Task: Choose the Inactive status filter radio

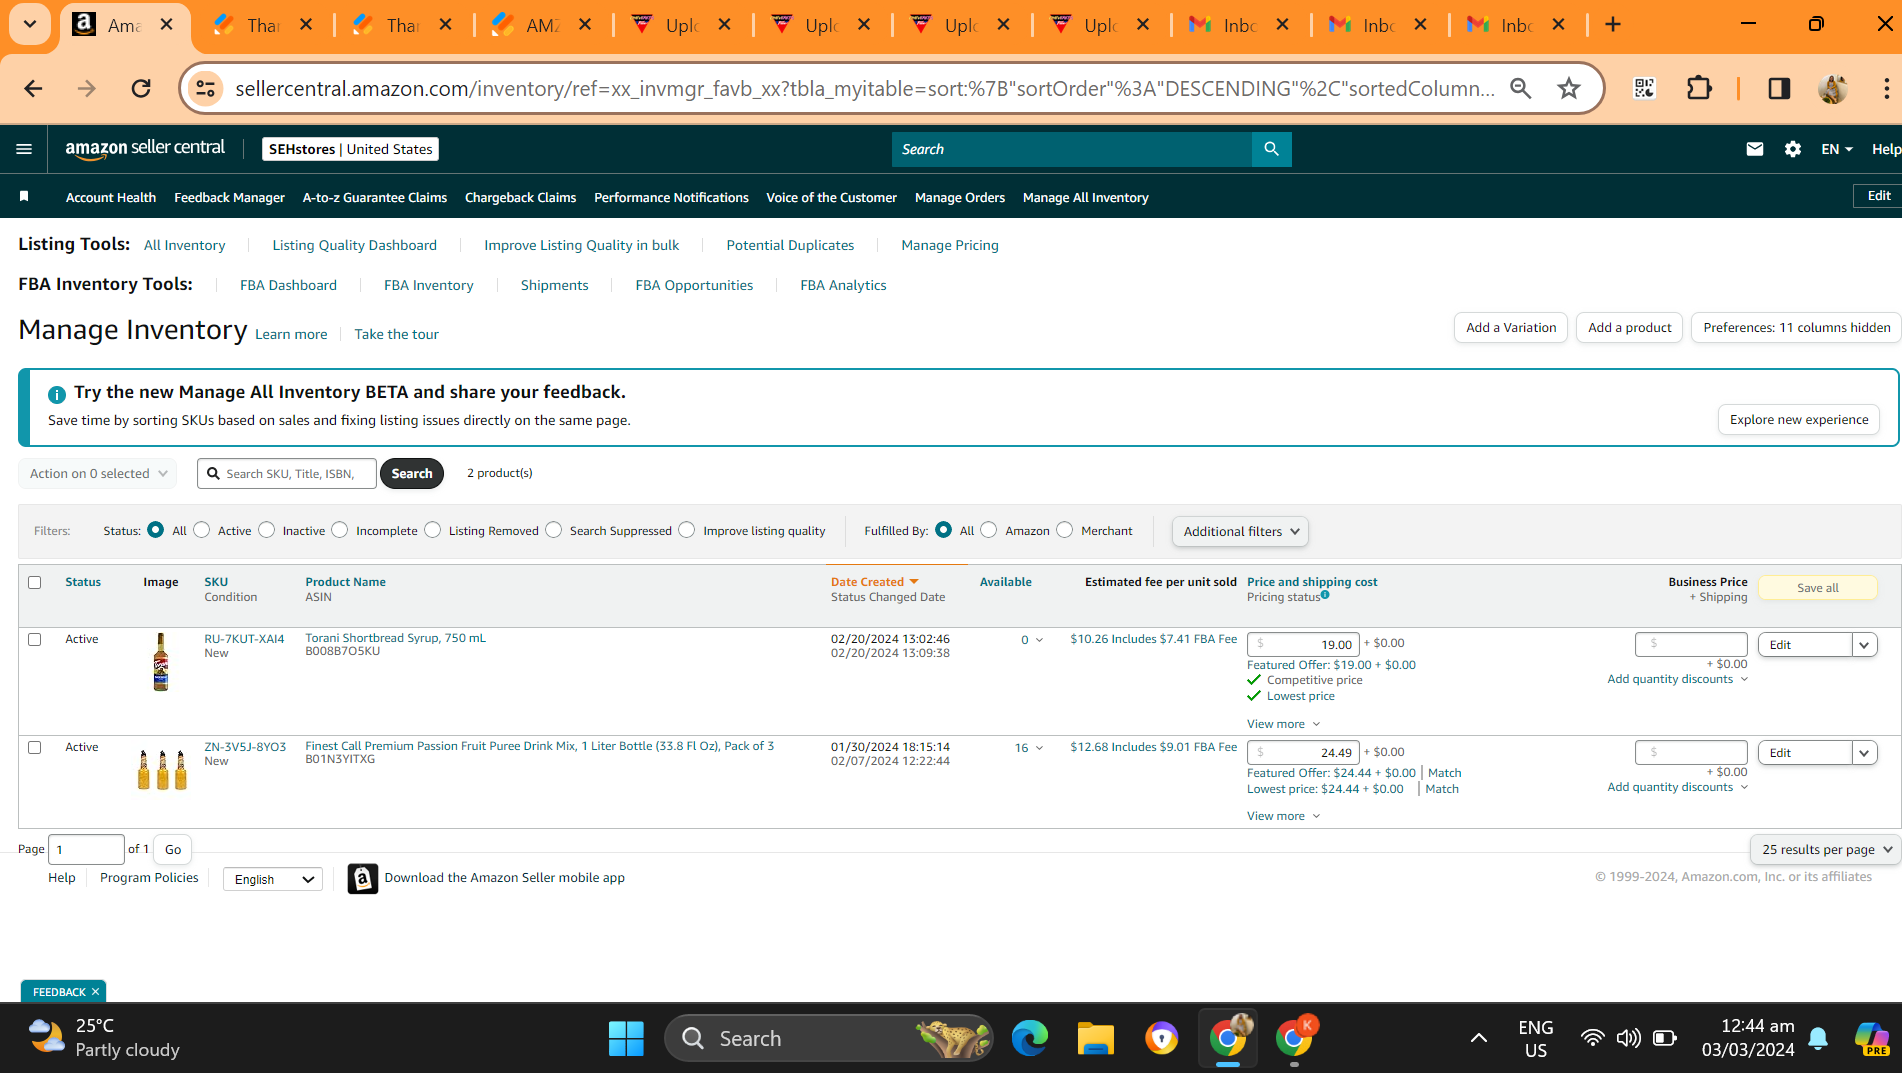Action: [x=267, y=530]
